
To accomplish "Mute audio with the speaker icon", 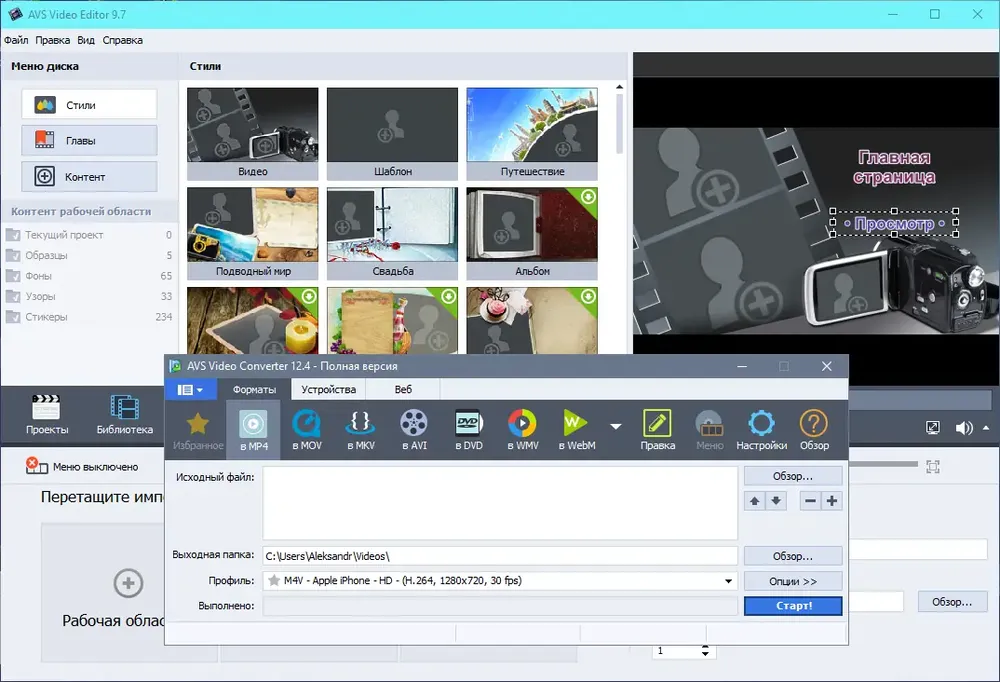I will coord(964,428).
